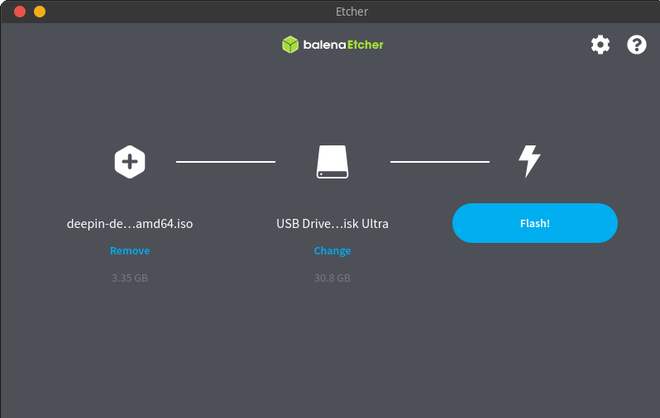
Task: Remove the selected deepin ISO image
Action: (x=130, y=251)
